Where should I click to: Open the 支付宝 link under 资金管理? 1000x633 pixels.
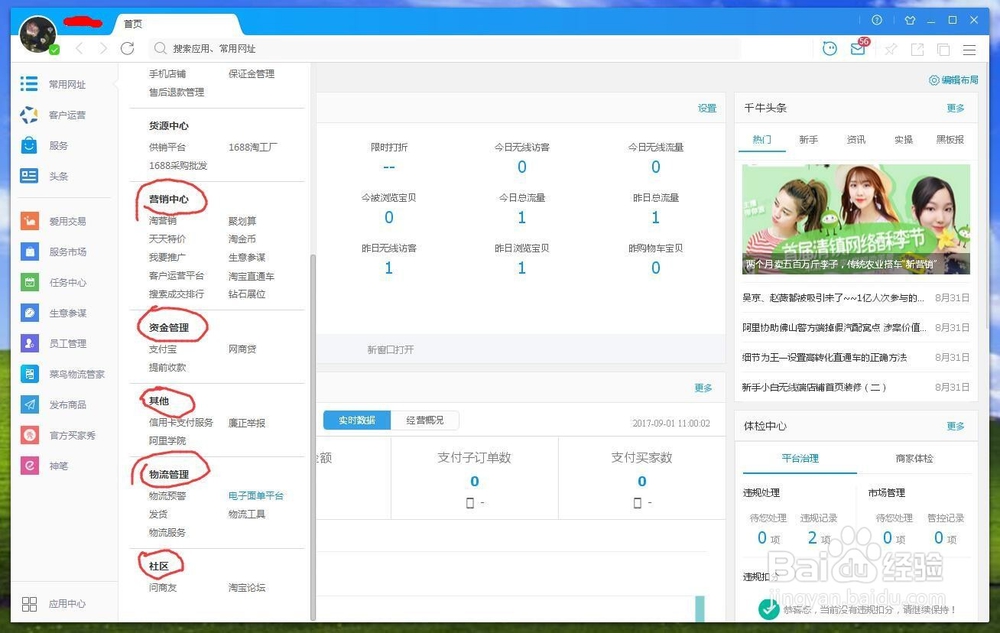tap(163, 349)
